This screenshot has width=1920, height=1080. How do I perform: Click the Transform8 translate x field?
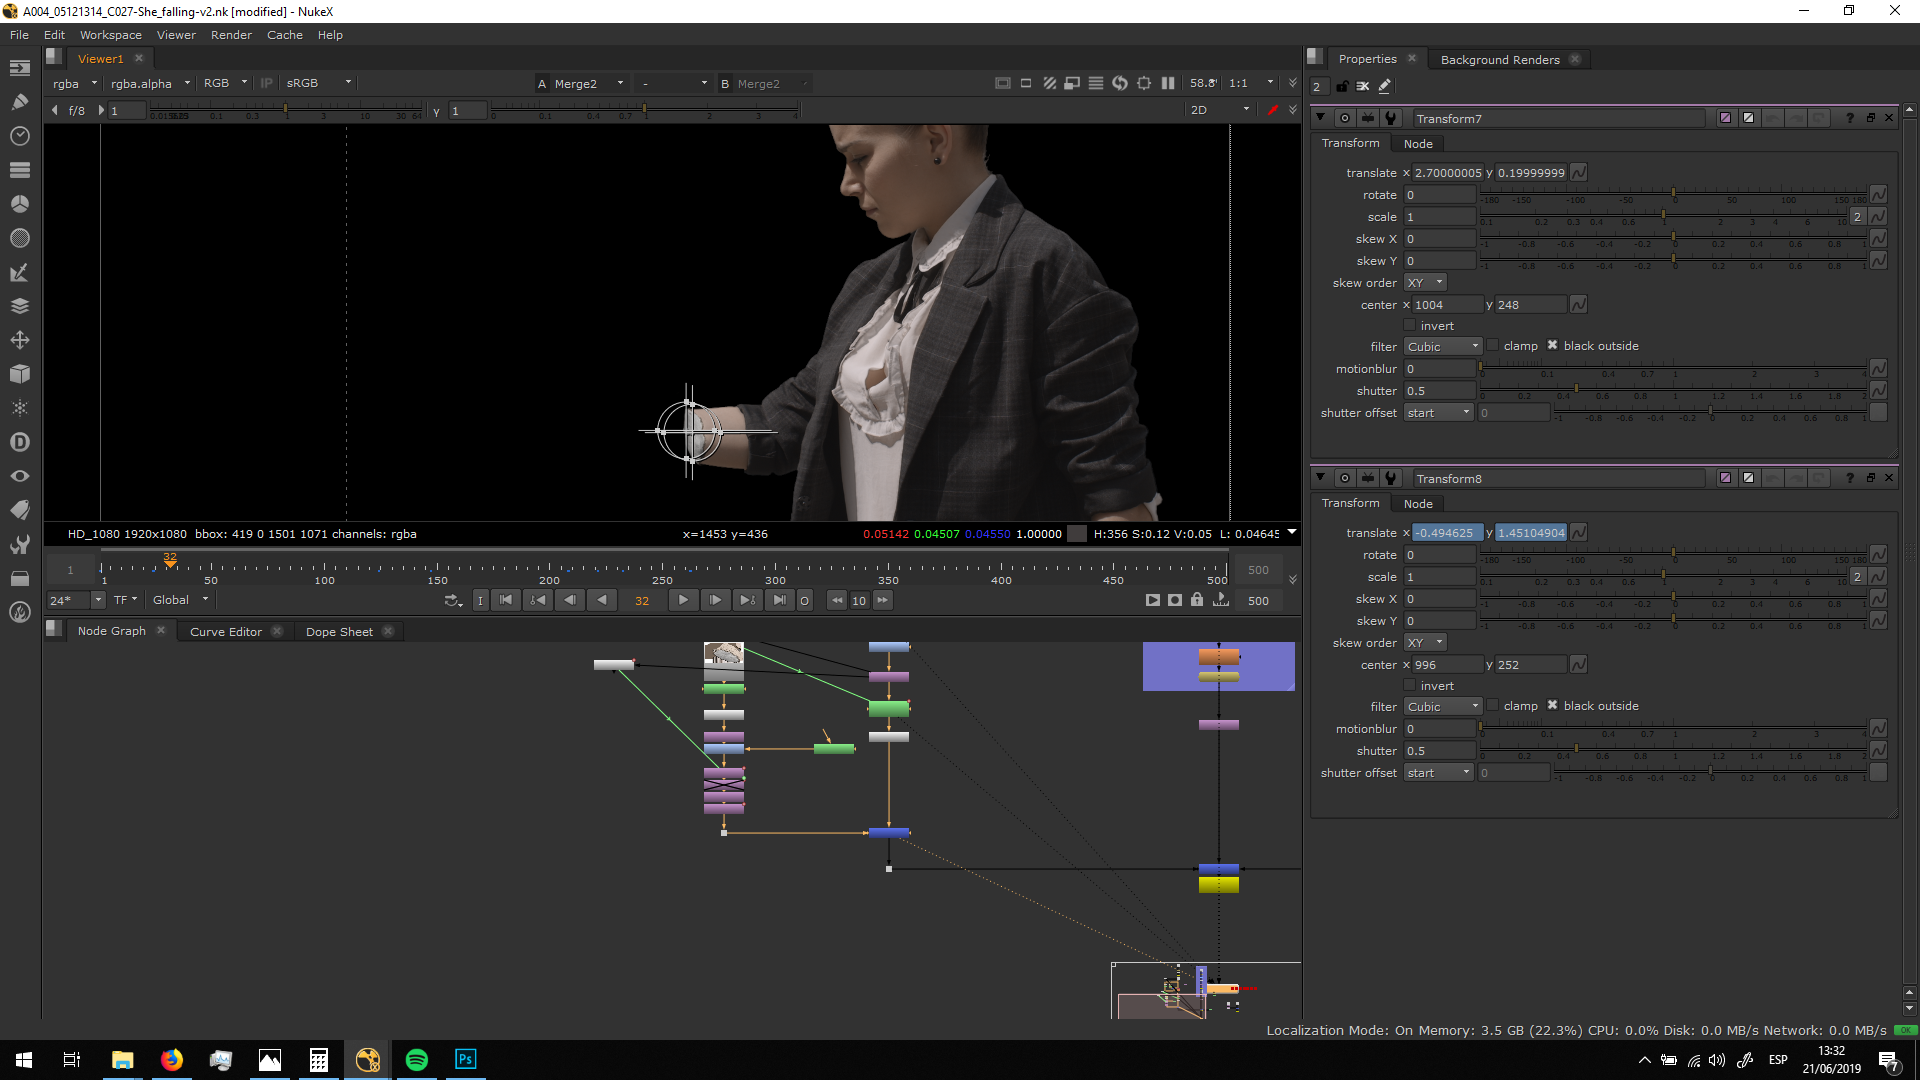(x=1446, y=533)
